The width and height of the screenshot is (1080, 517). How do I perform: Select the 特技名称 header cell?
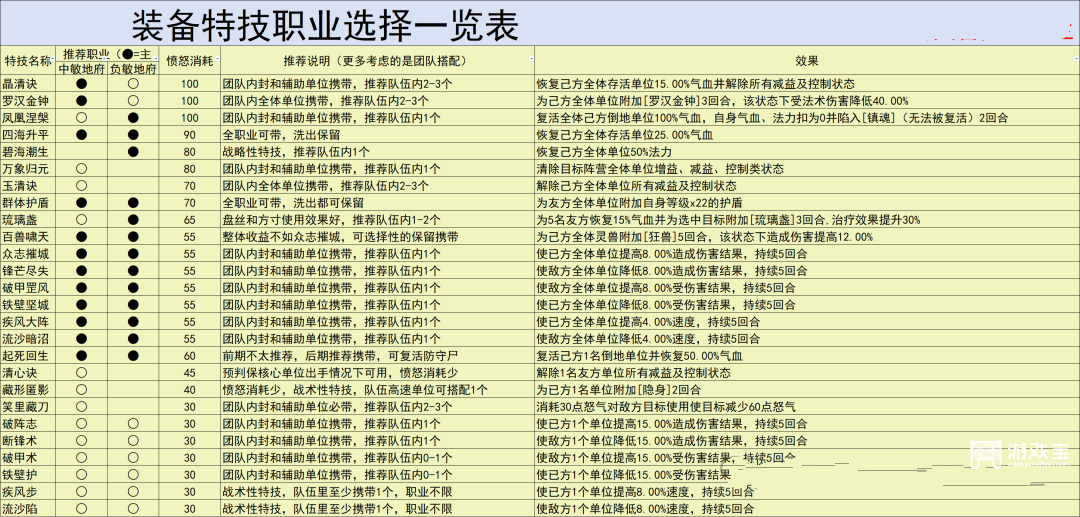click(x=28, y=61)
